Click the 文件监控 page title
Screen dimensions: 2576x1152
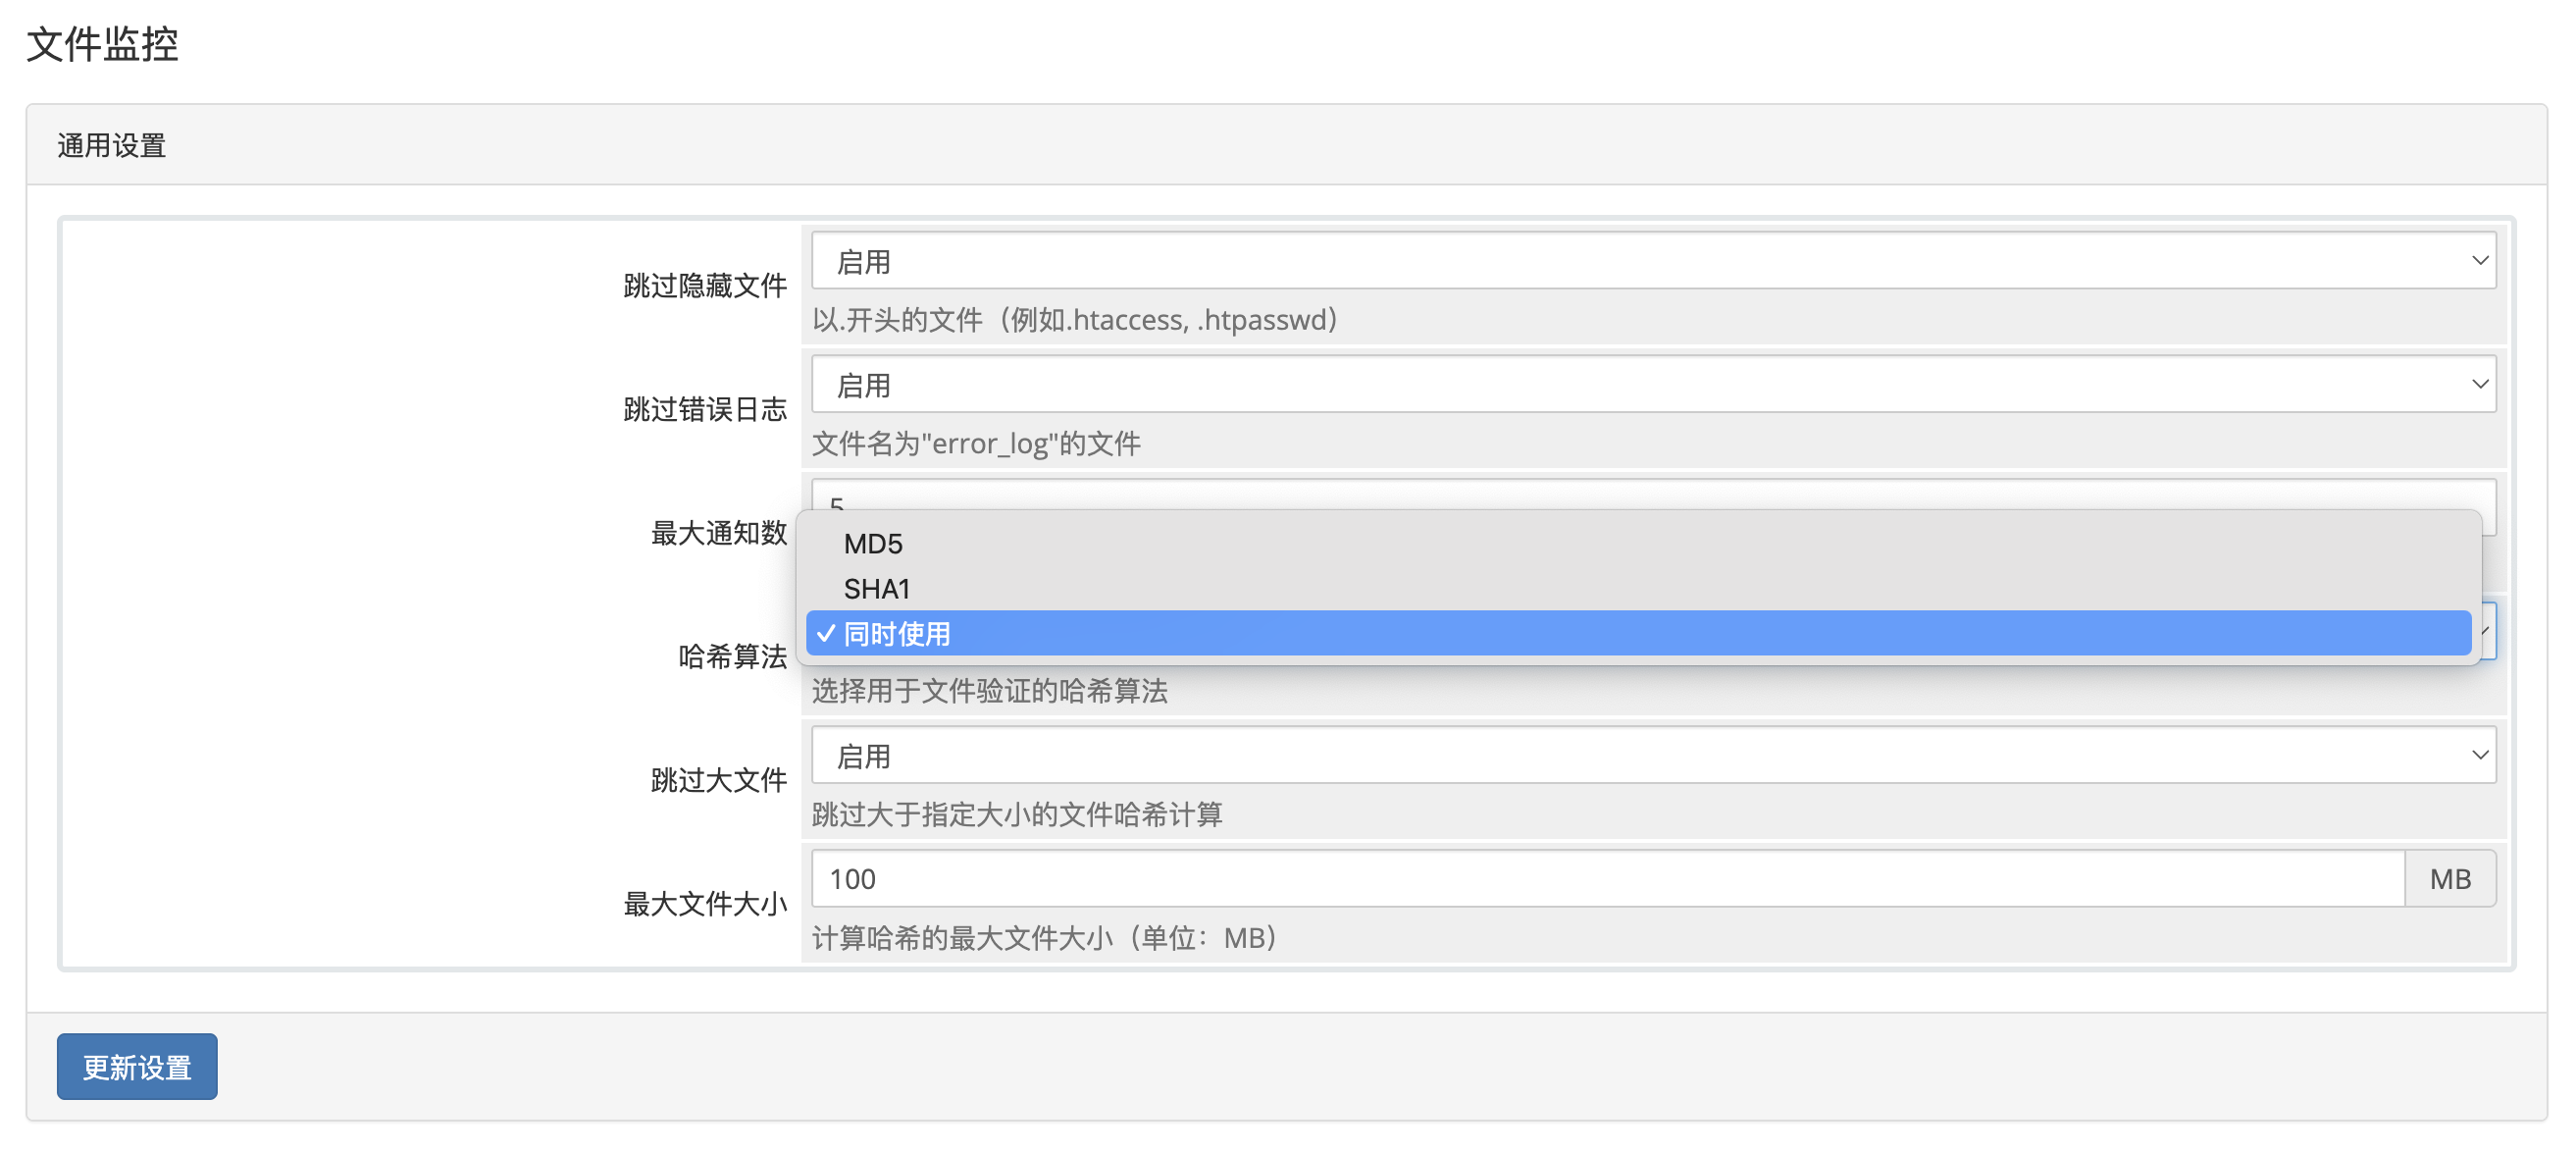tap(102, 44)
